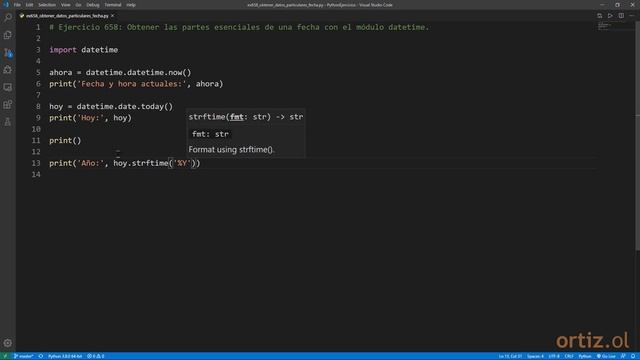Open changes compare icon in editor toolbar
The width and height of the screenshot is (640, 360).
click(x=599, y=16)
